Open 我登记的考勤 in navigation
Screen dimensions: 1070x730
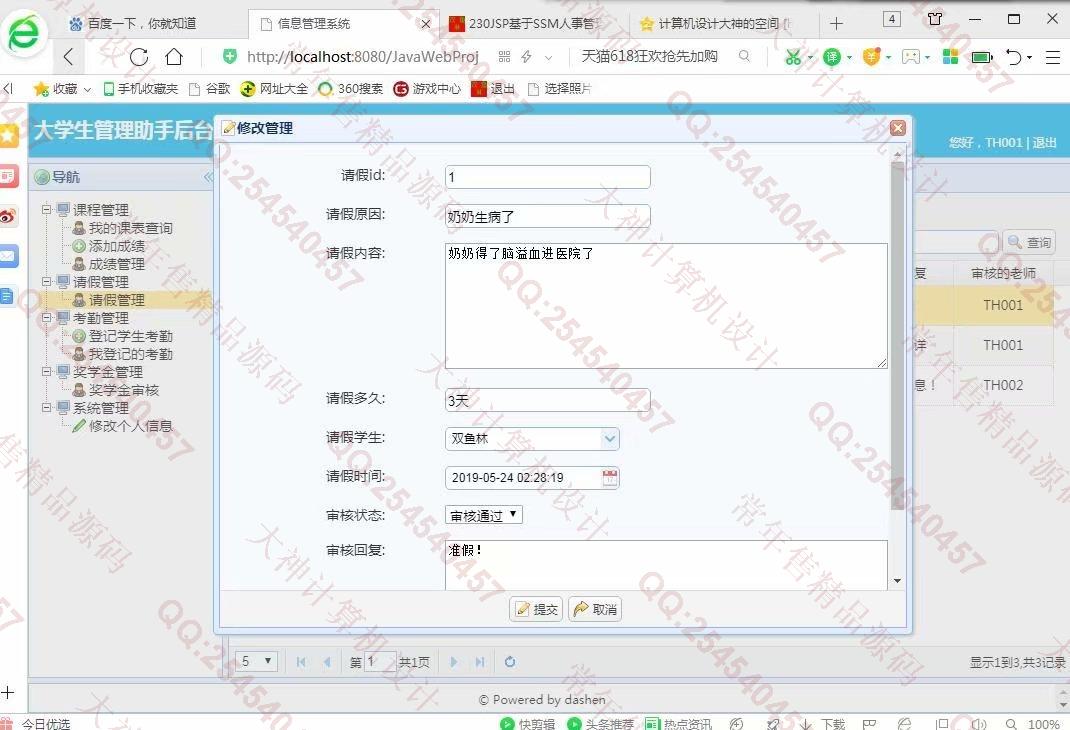(130, 354)
